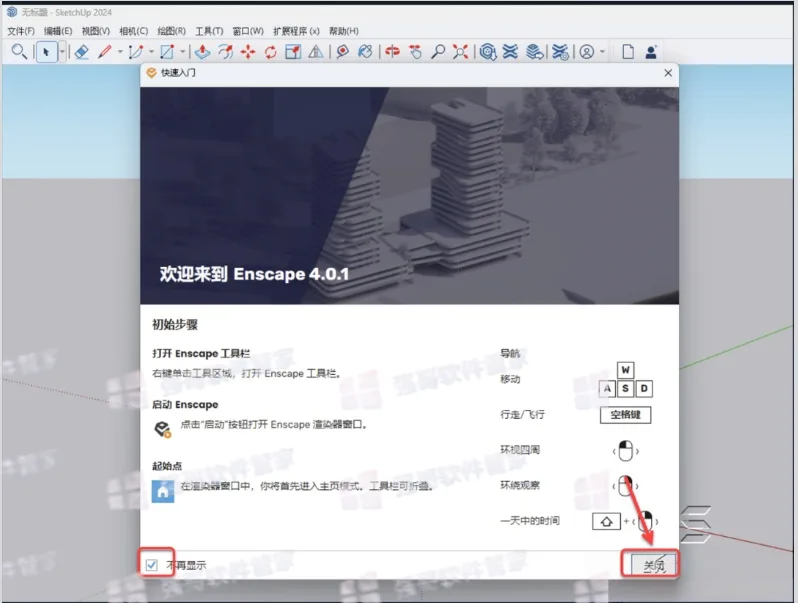Image resolution: width=798 pixels, height=603 pixels.
Task: Open the Extension Manager icon
Action: 560,52
